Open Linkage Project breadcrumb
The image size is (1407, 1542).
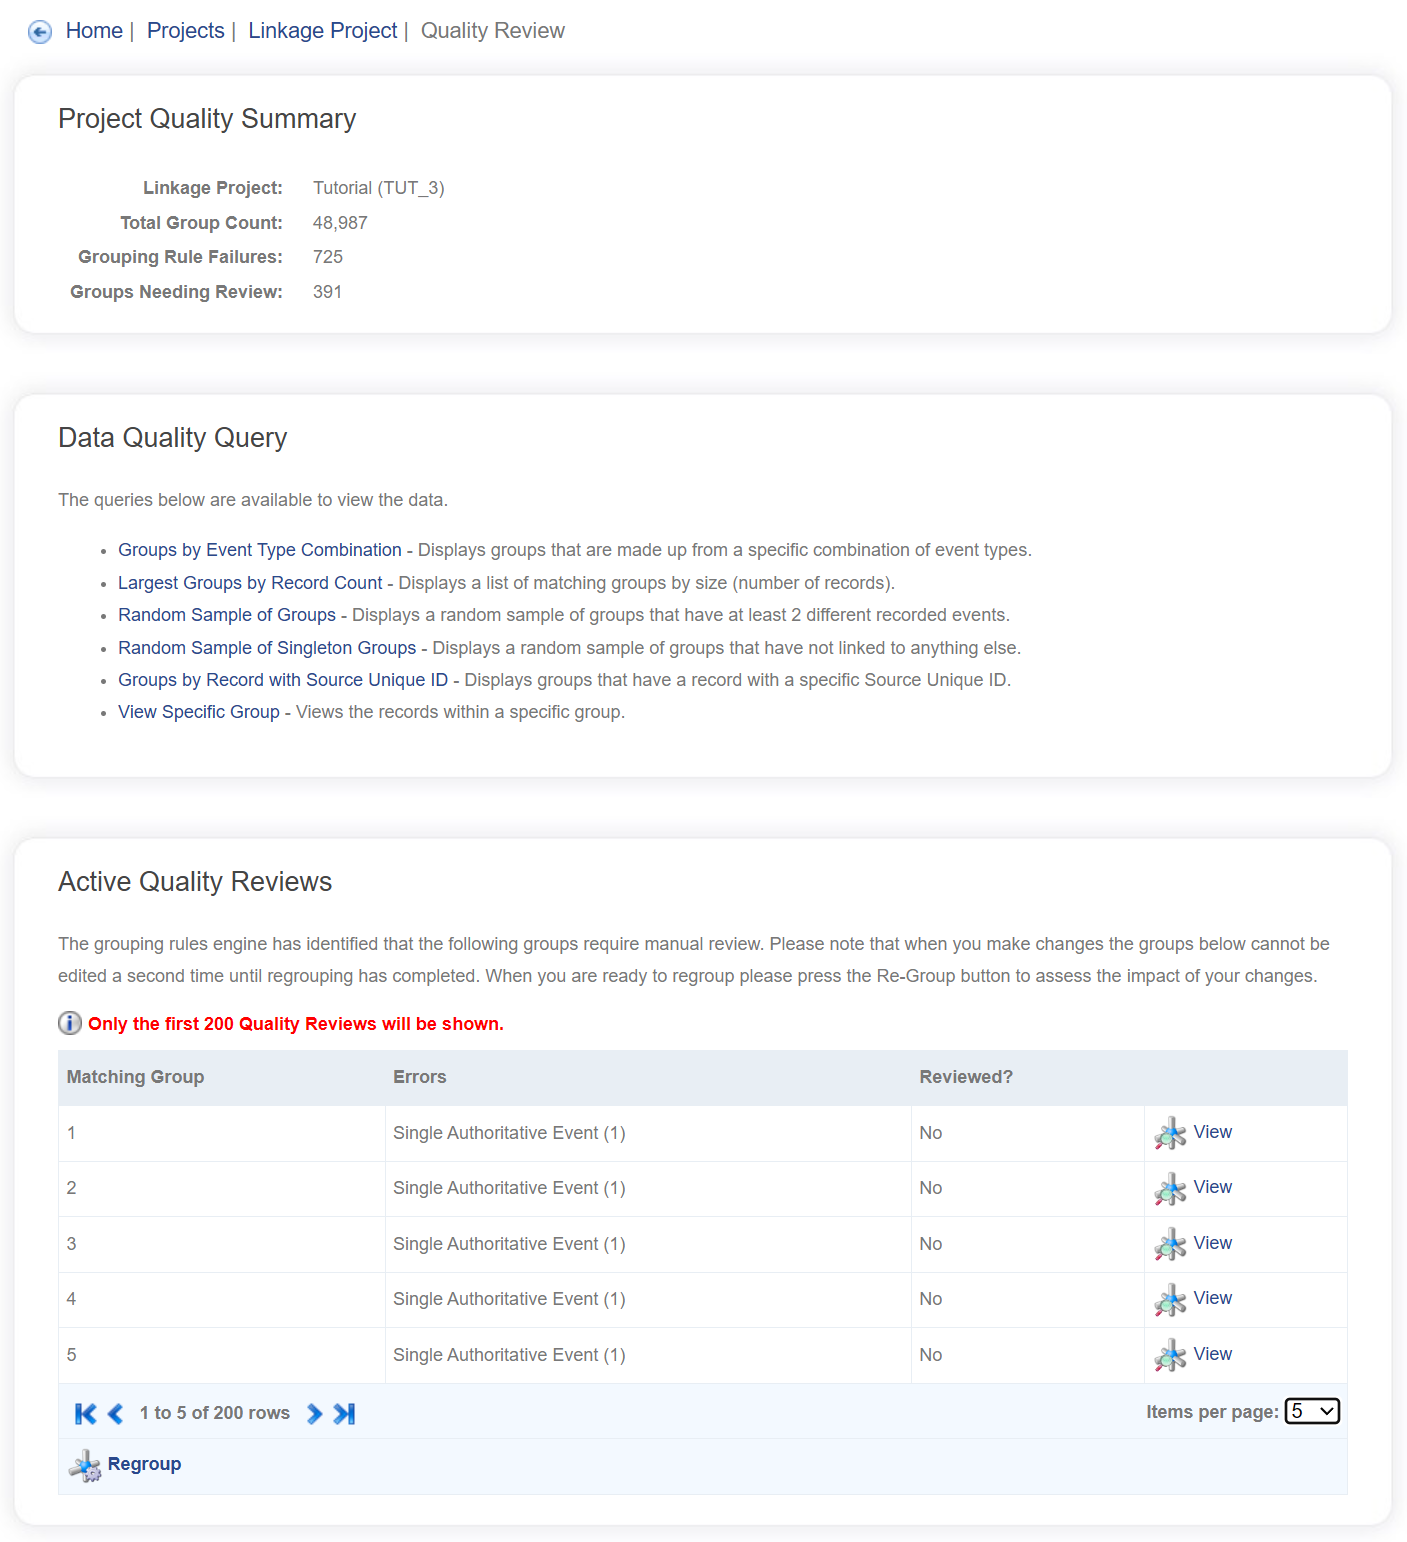tap(322, 31)
